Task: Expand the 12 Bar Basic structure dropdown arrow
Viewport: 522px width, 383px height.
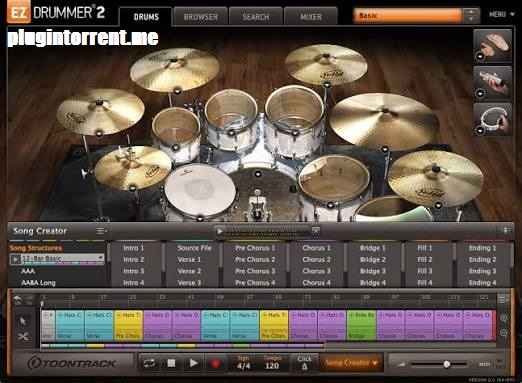Action: point(100,258)
